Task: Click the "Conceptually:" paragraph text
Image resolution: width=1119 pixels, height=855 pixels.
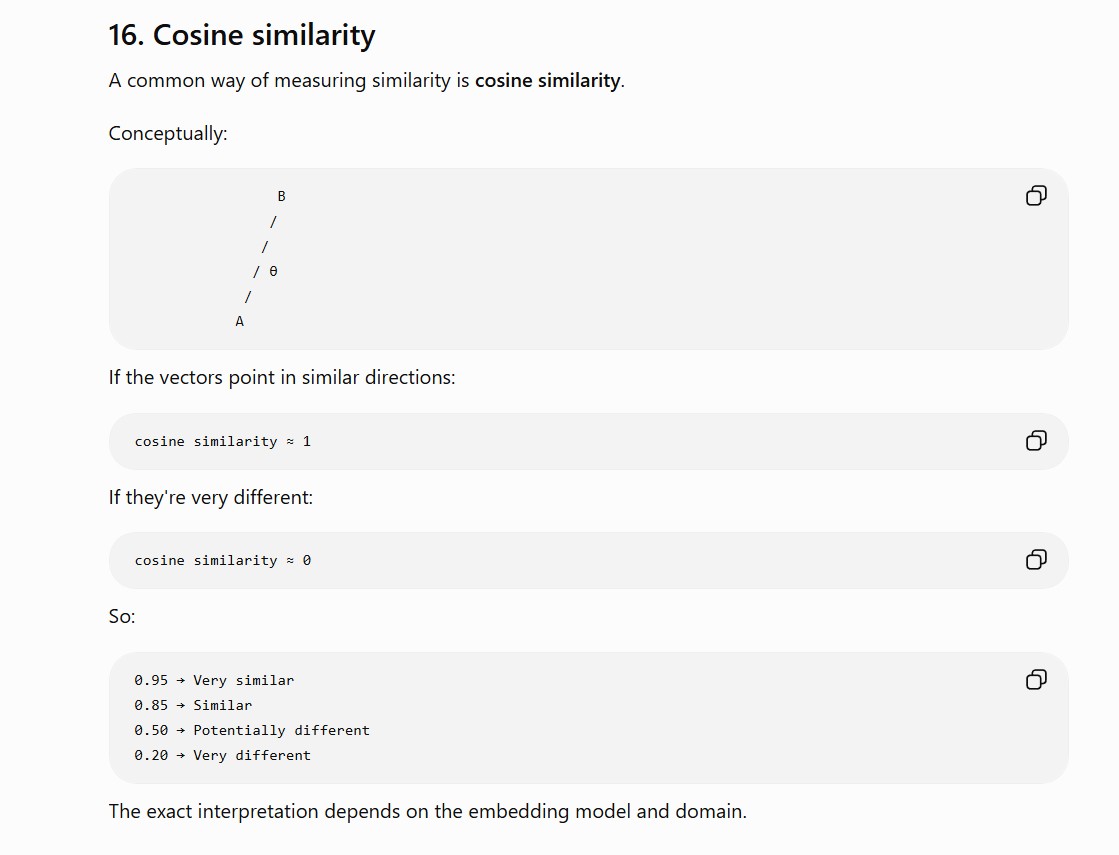Action: tap(168, 133)
